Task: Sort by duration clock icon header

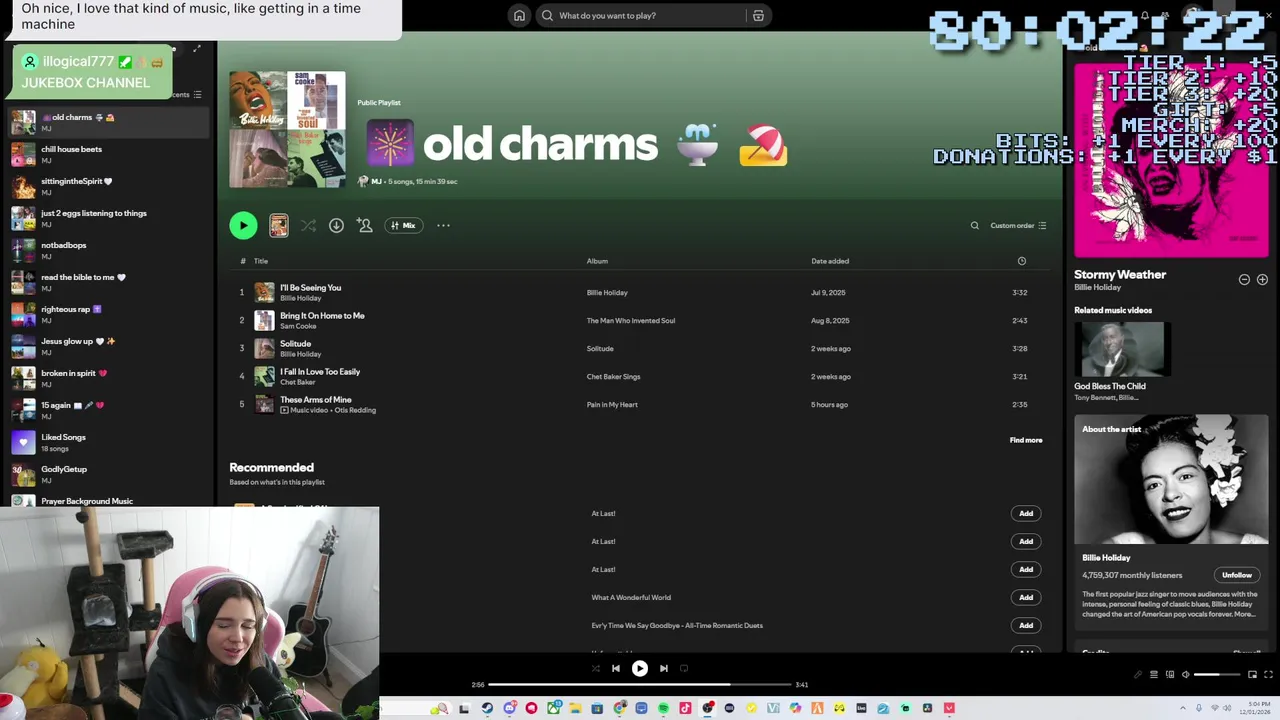Action: coord(1021,261)
